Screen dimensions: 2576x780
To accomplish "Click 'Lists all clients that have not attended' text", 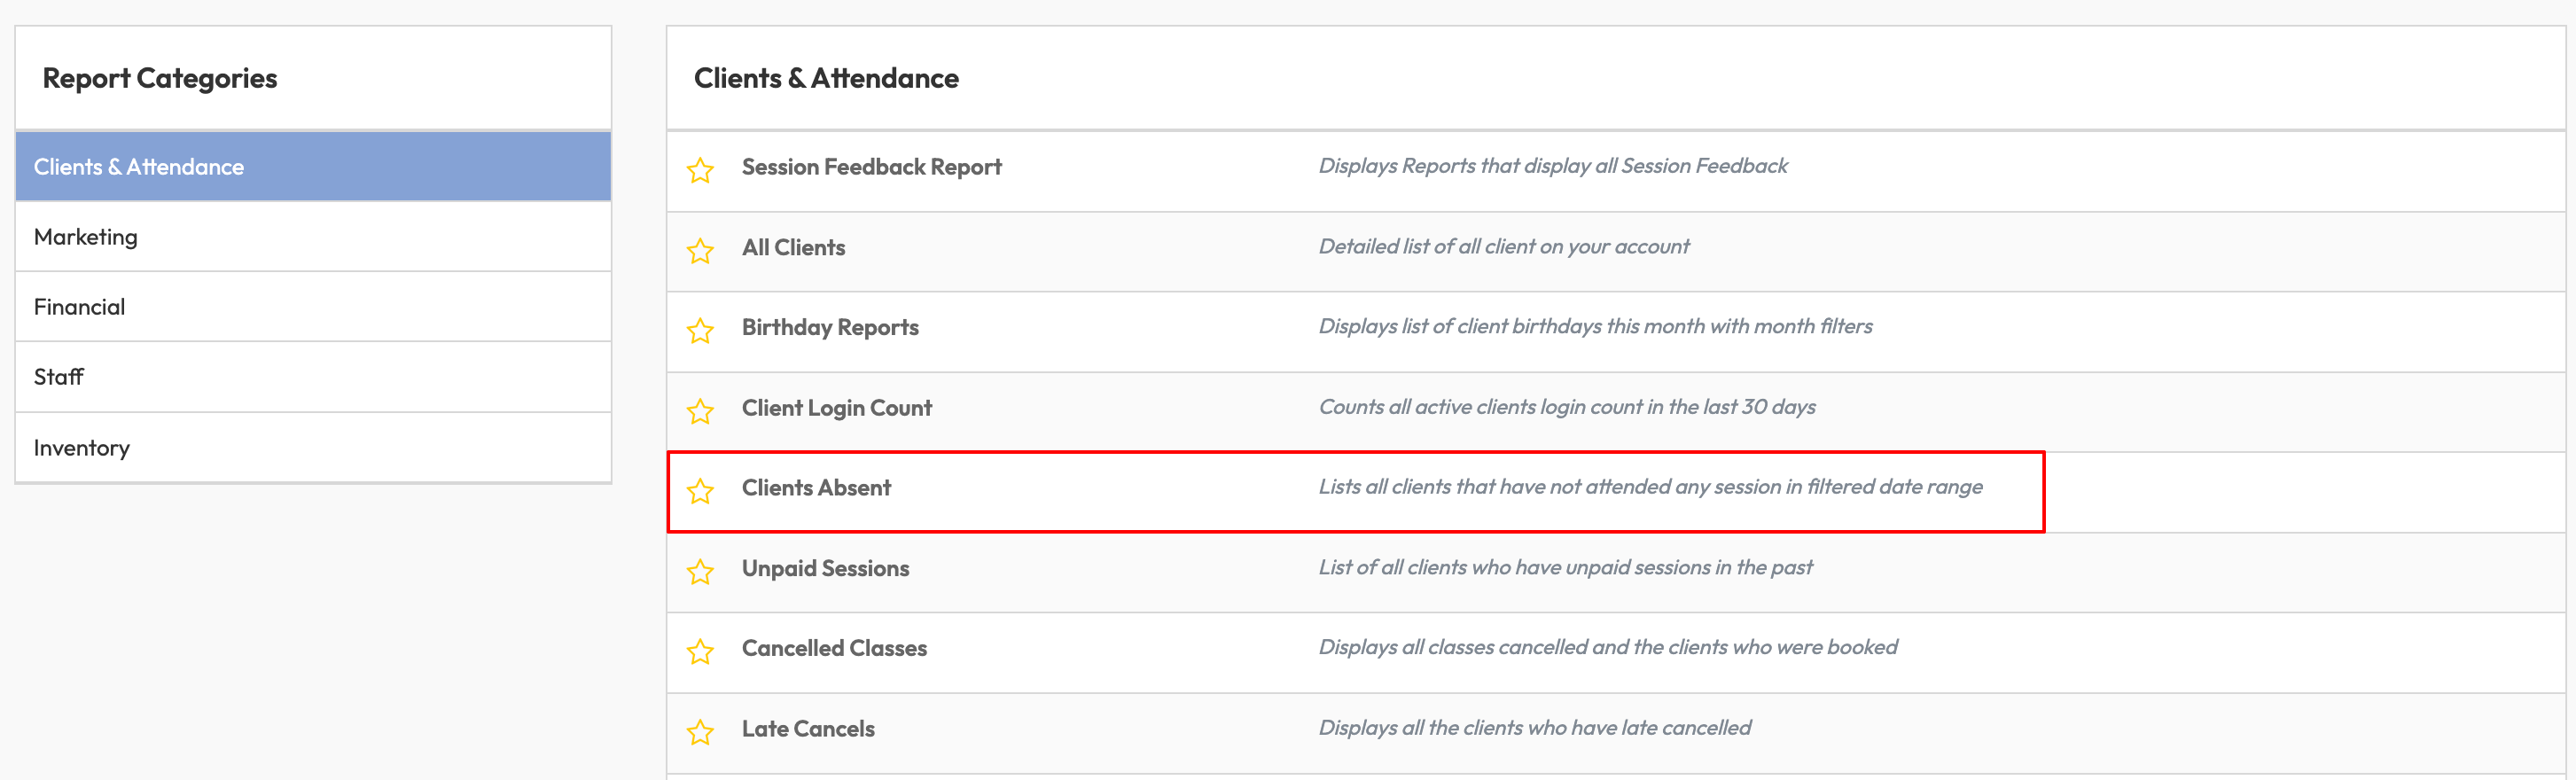I will coord(1650,487).
